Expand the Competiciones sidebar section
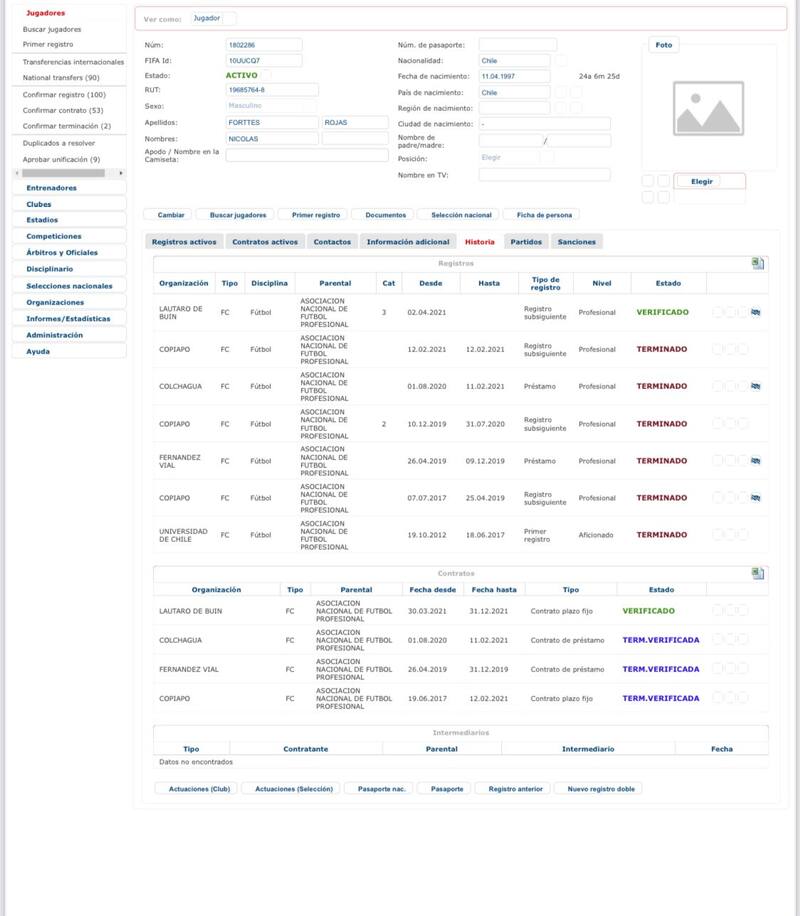Image resolution: width=800 pixels, height=916 pixels. pyautogui.click(x=69, y=236)
